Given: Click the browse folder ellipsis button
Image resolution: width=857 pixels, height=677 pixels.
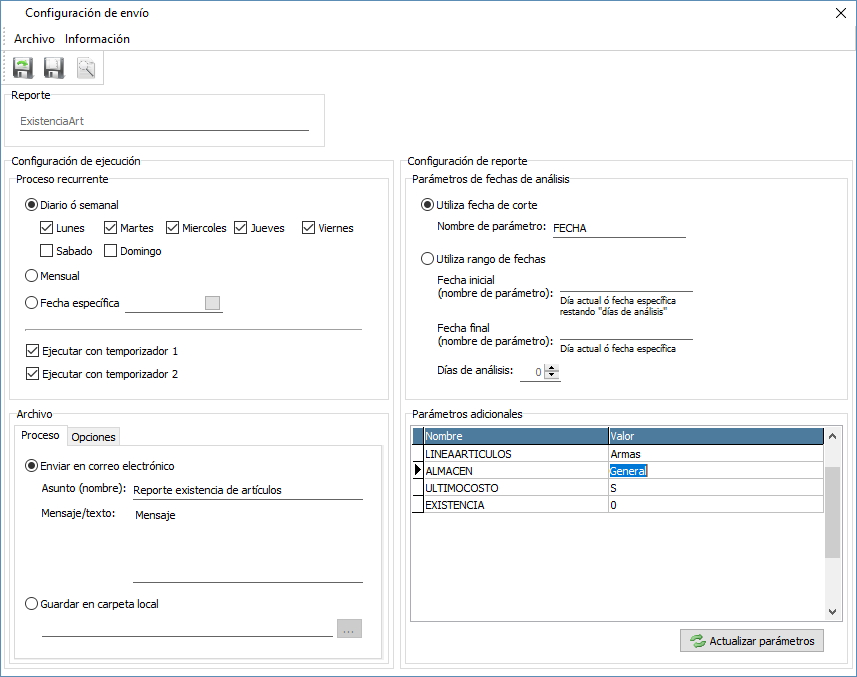Looking at the screenshot, I should 349,629.
